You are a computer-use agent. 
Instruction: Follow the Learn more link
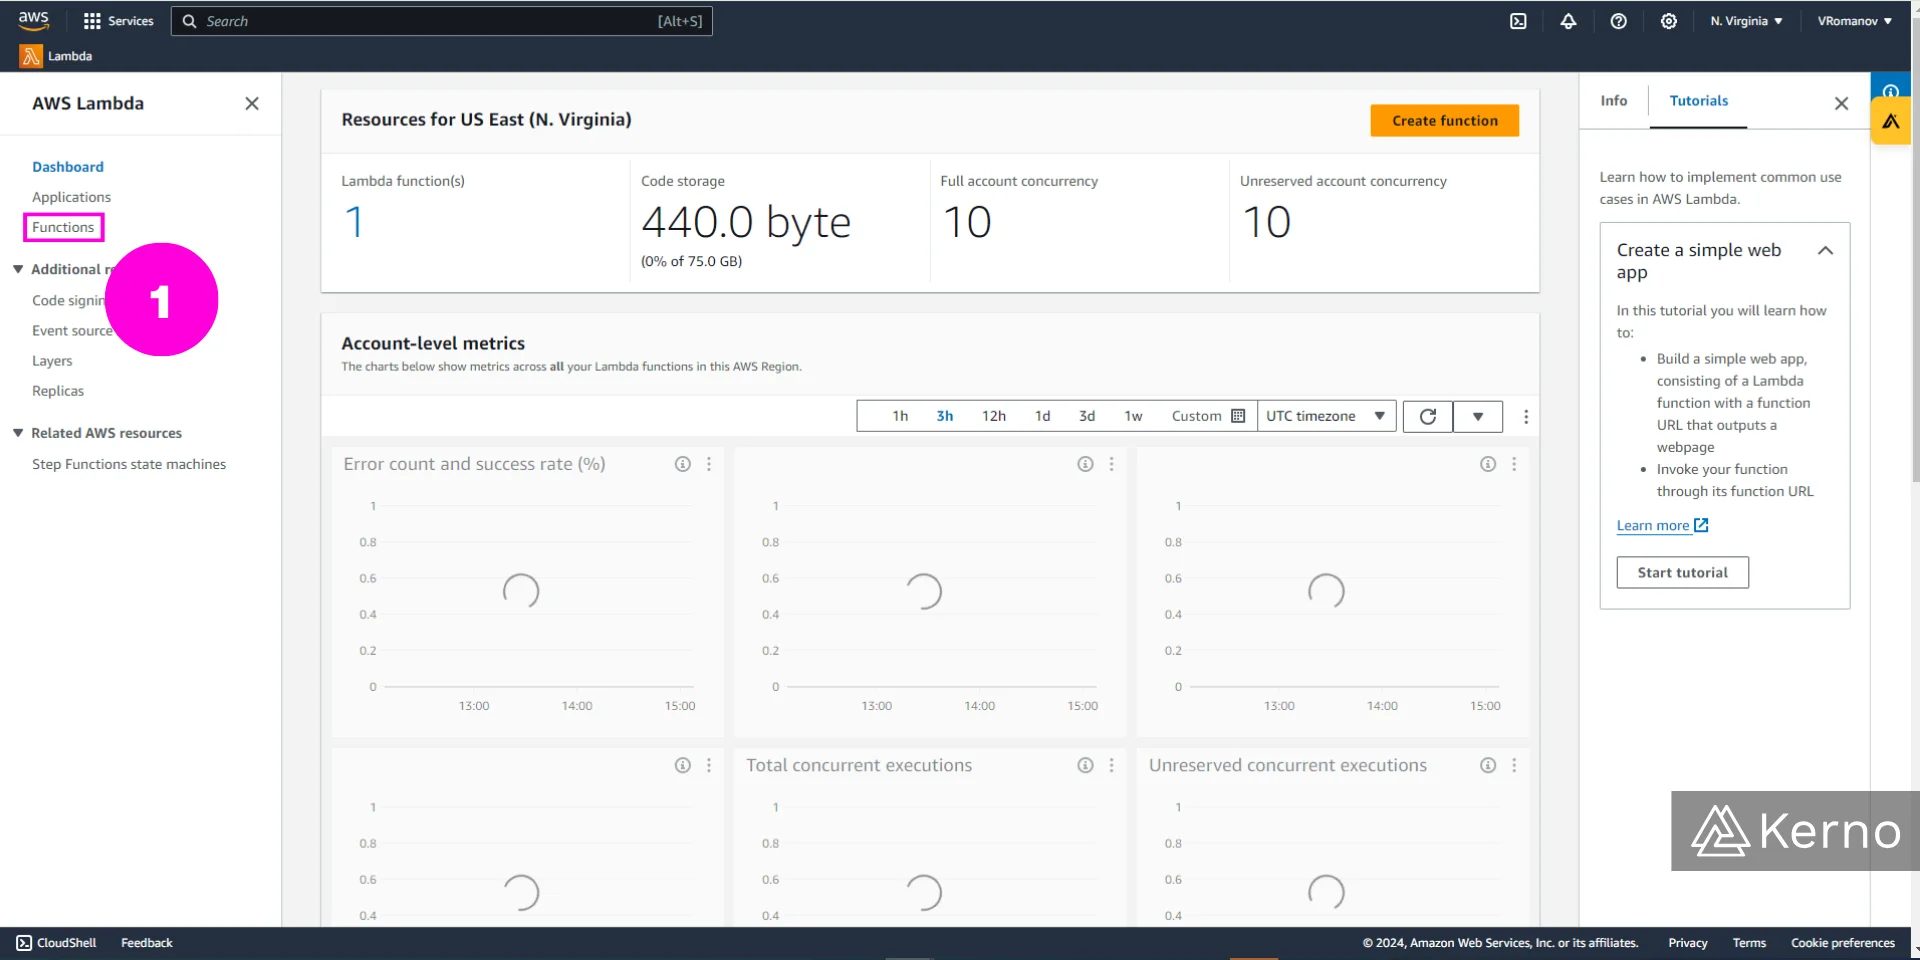pyautogui.click(x=1652, y=525)
